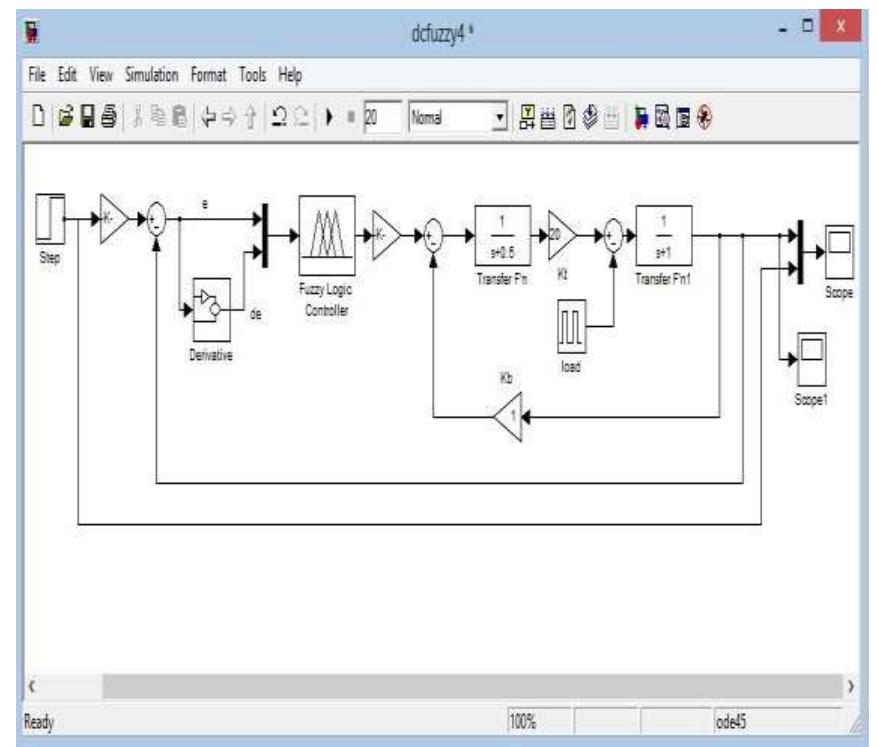The image size is (878, 747).
Task: Toggle the Model Browser icon
Action: pyautogui.click(x=683, y=118)
